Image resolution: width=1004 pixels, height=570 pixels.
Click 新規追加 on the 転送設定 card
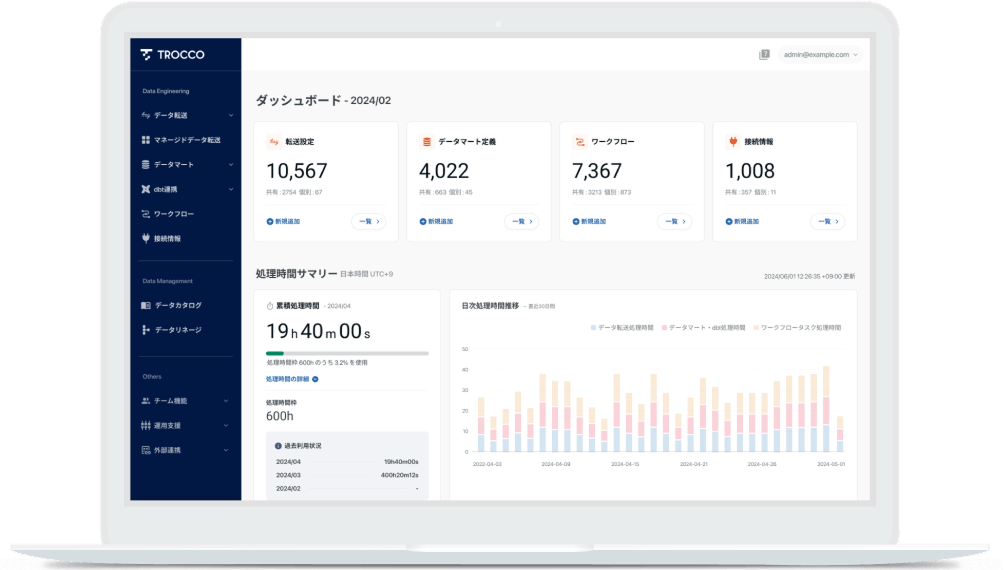283,221
